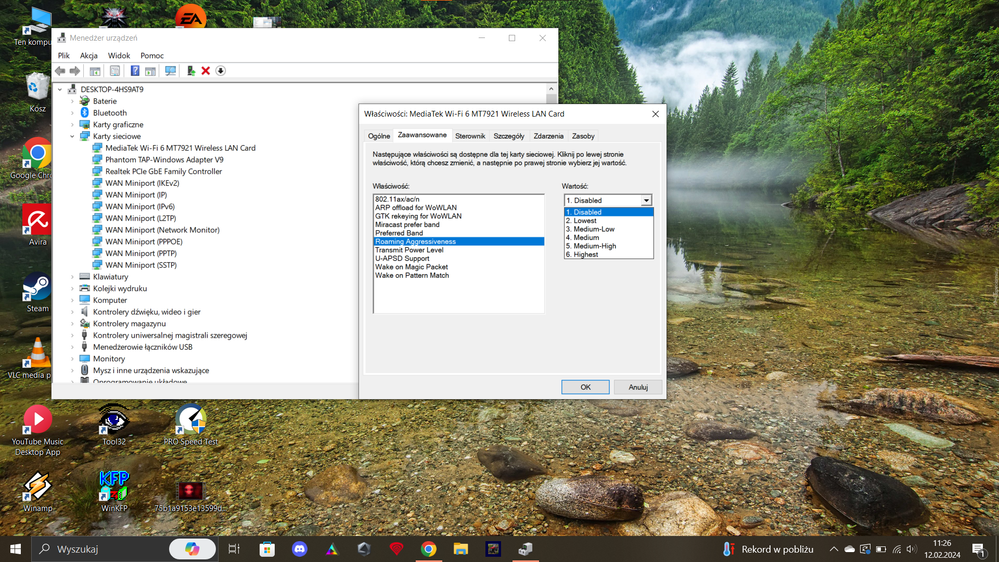
Task: Select Realtek PCIe GbE Family Controller
Action: 163,171
